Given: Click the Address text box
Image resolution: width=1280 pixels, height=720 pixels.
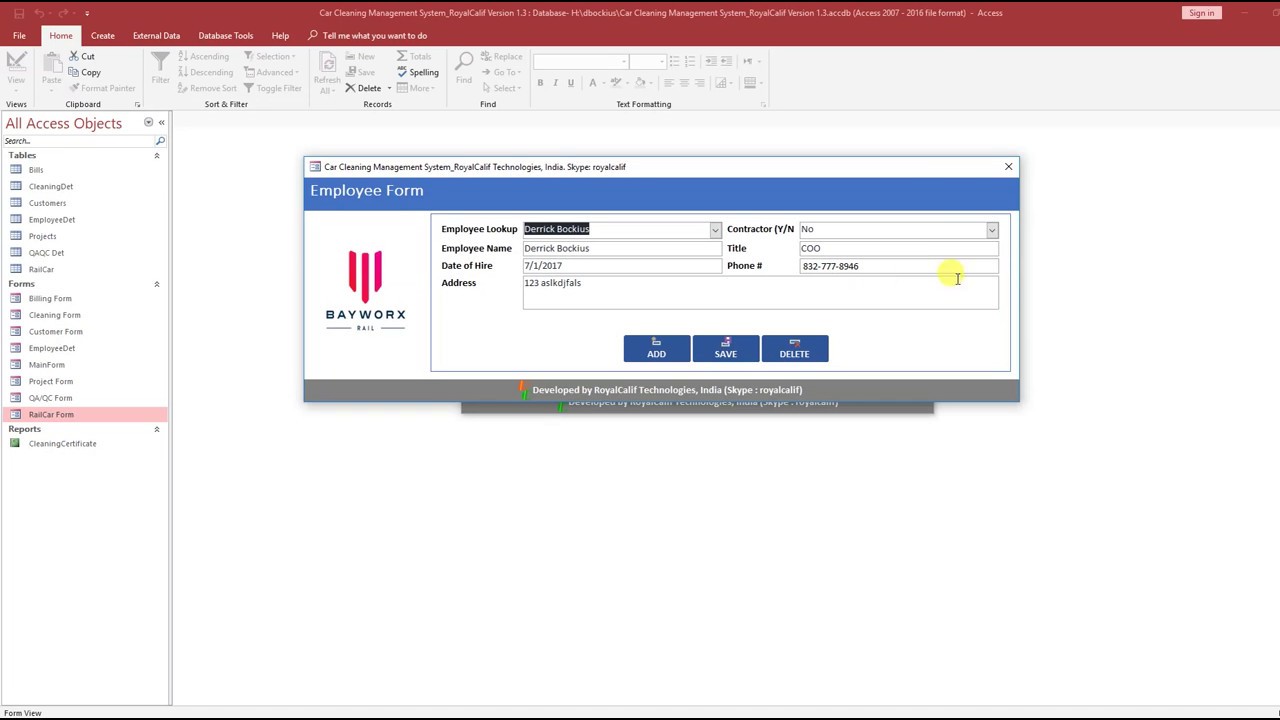Looking at the screenshot, I should tap(760, 293).
